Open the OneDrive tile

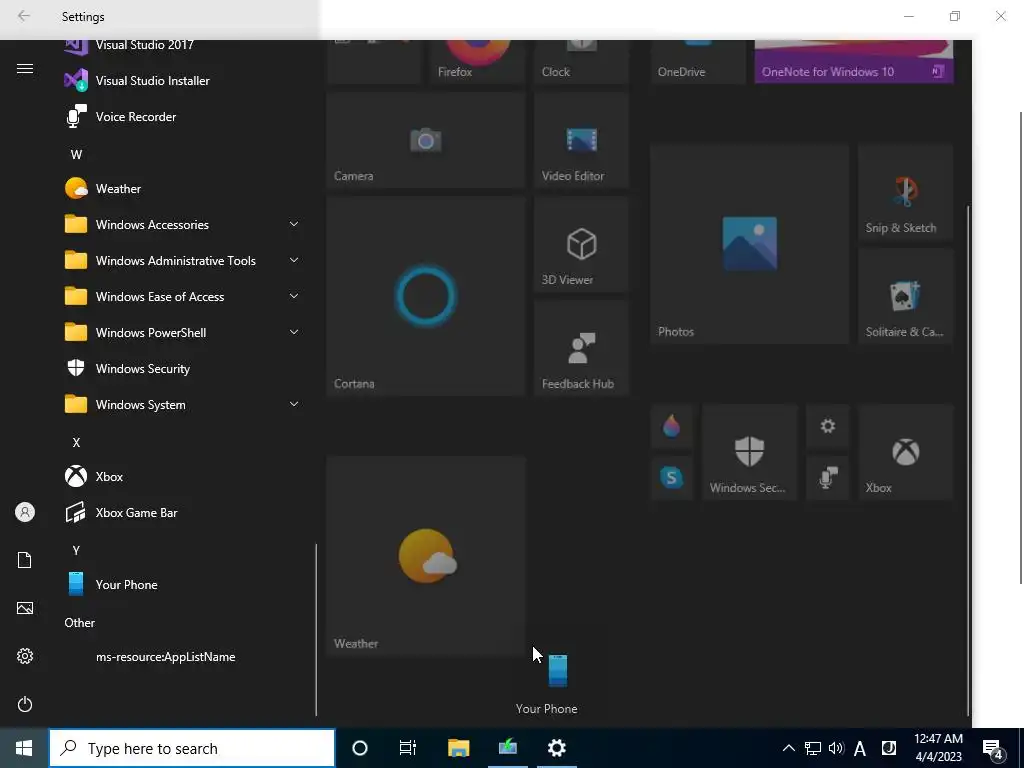point(697,61)
